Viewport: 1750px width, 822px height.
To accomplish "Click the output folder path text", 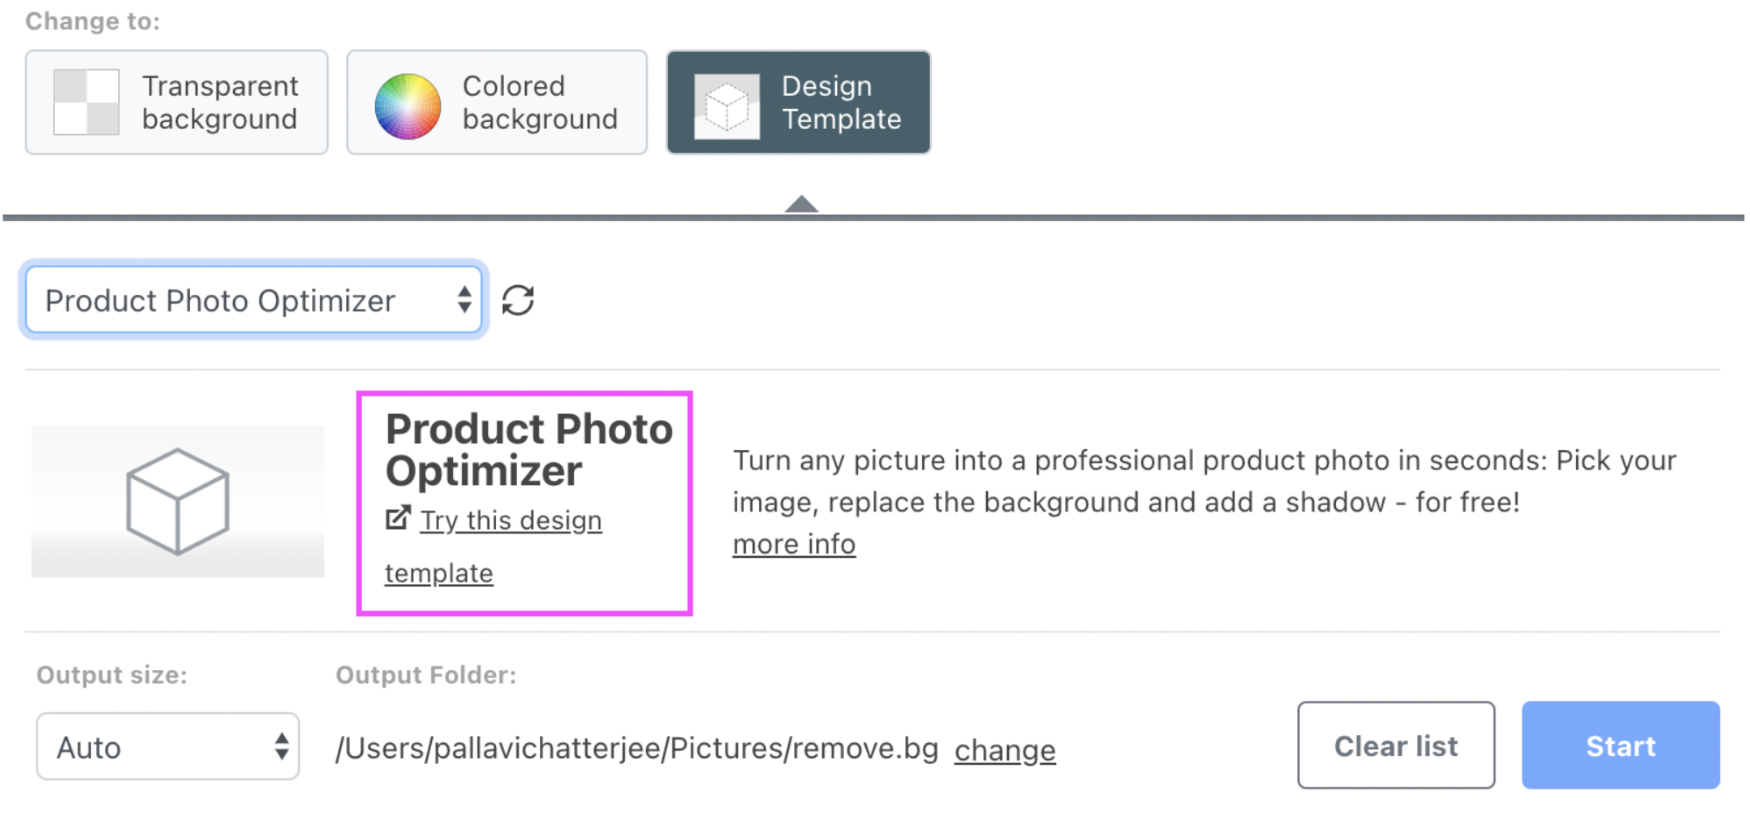I will point(637,748).
